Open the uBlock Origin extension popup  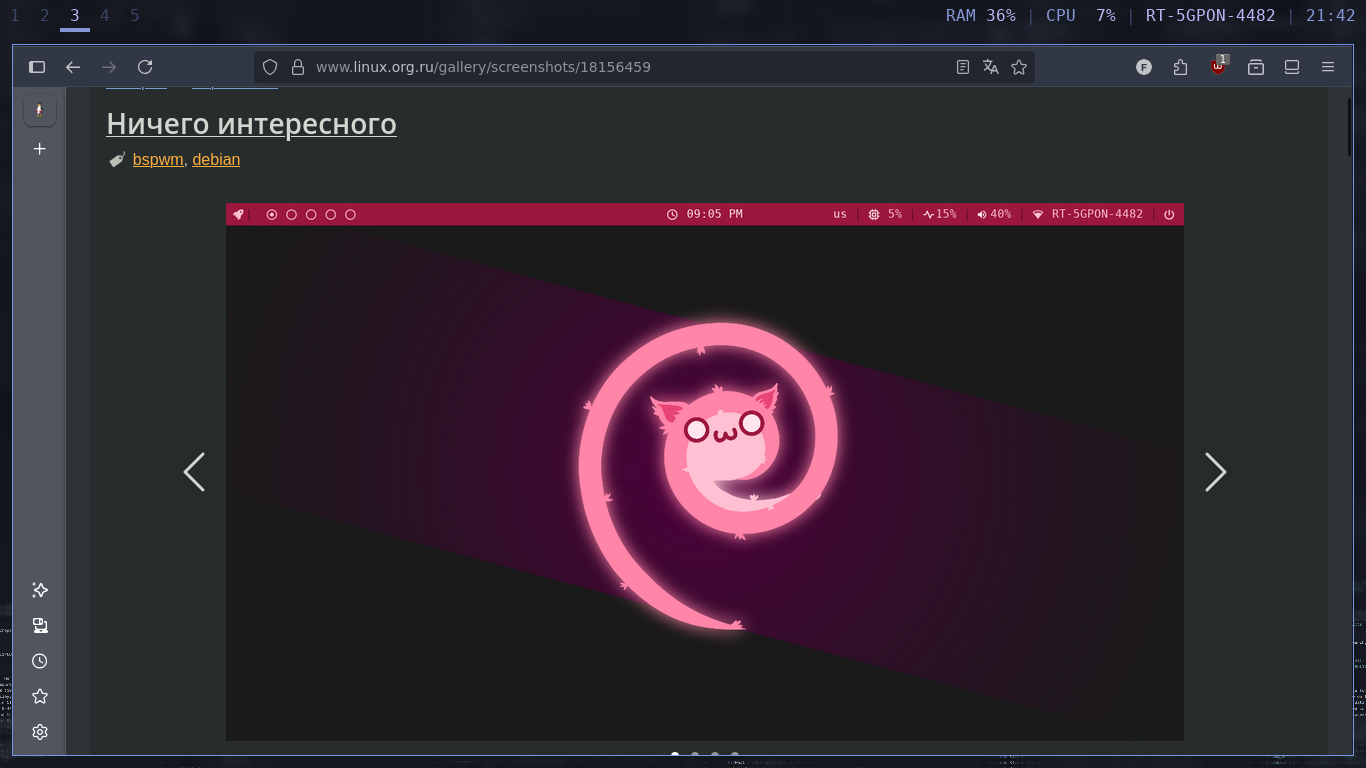1218,67
